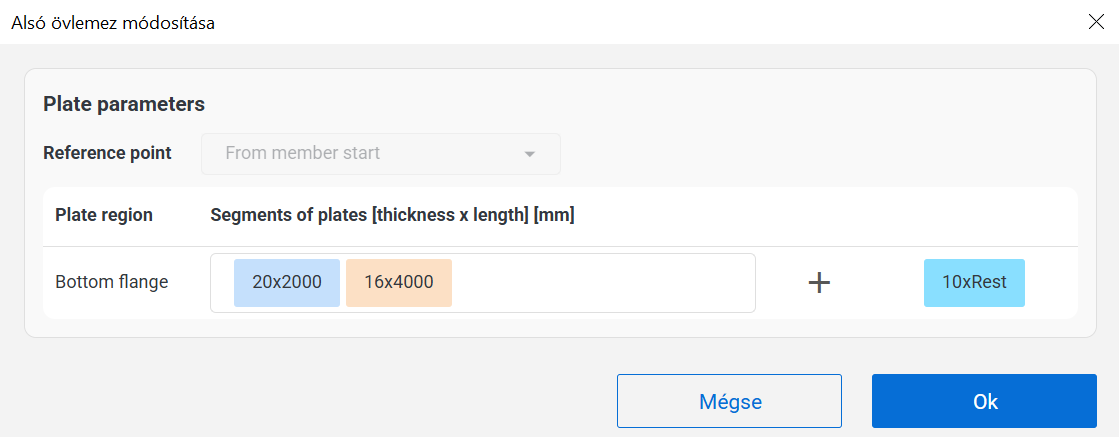1119x437 pixels.
Task: Click empty space in segments input field
Action: click(x=600, y=283)
